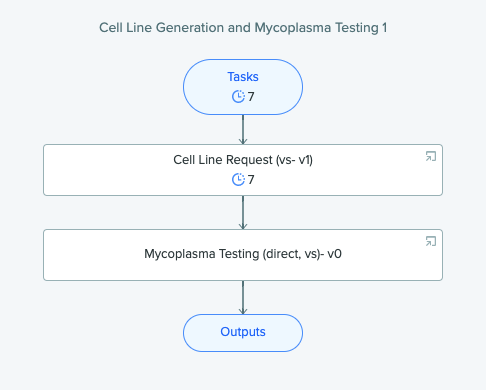Click Mycoplasma Testing label text
Image resolution: width=486 pixels, height=390 pixels.
pyautogui.click(x=243, y=254)
